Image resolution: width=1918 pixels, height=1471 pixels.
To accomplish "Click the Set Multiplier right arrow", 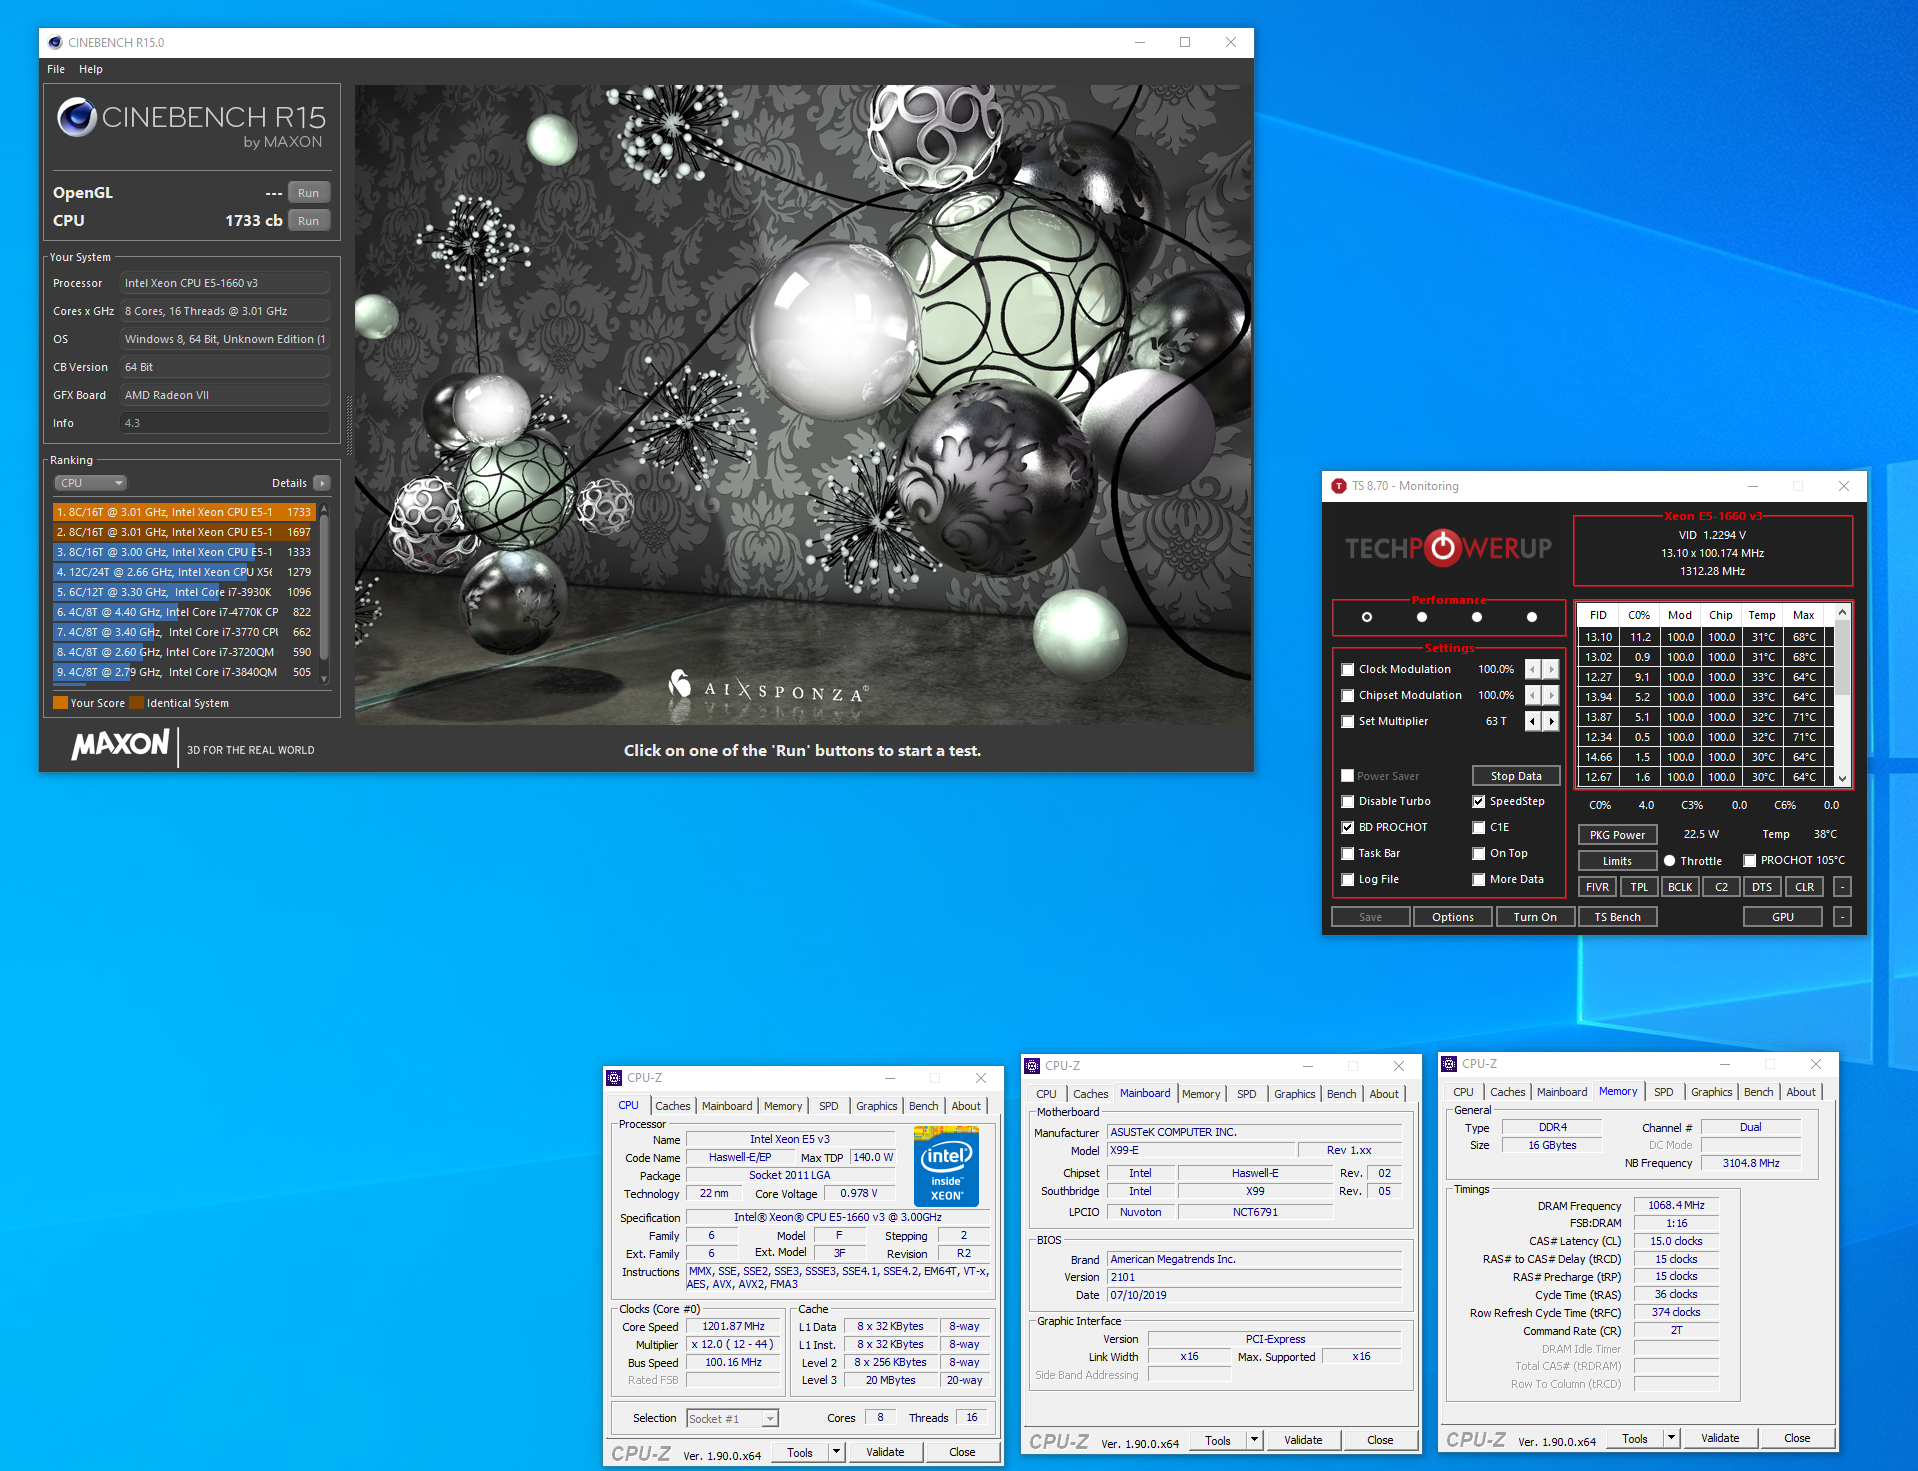I will coord(1551,721).
